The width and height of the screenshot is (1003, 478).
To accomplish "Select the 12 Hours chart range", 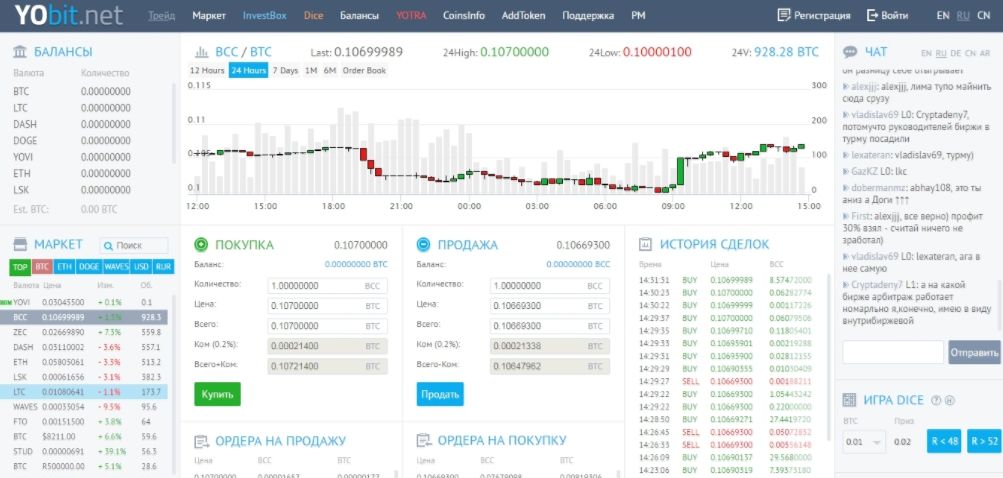I will 207,70.
